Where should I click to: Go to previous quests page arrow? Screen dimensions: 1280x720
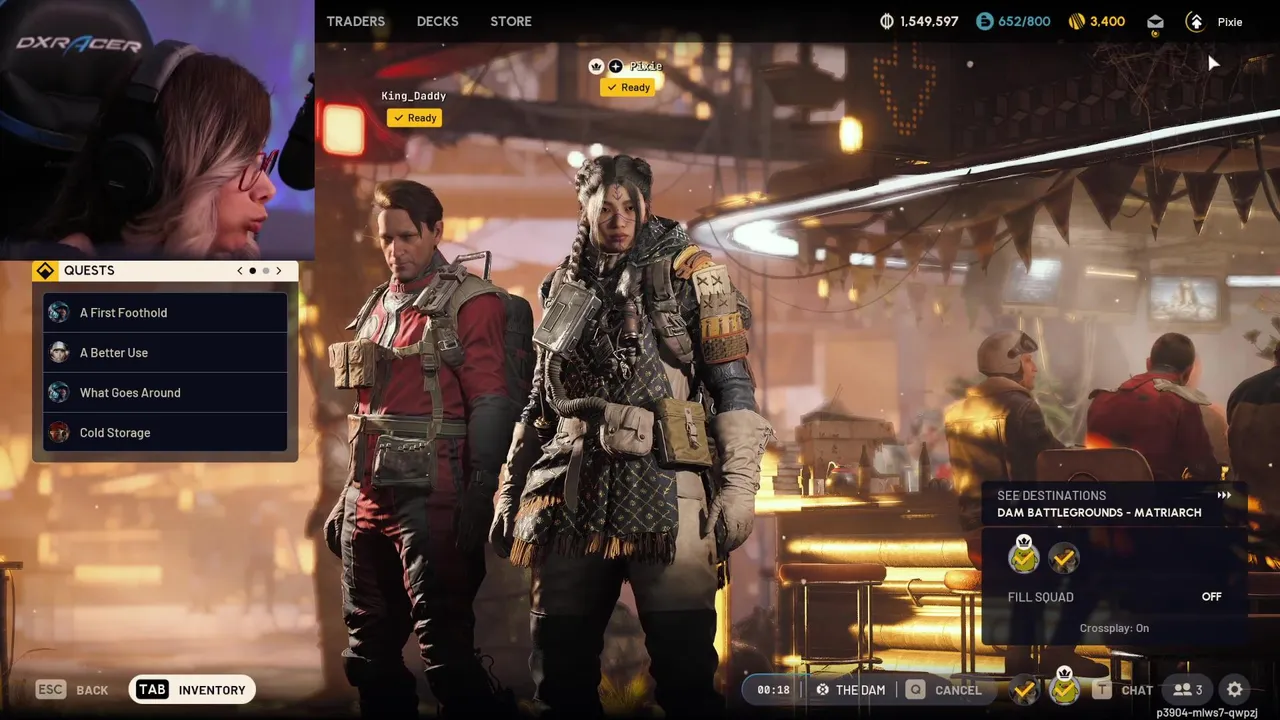pyautogui.click(x=240, y=271)
